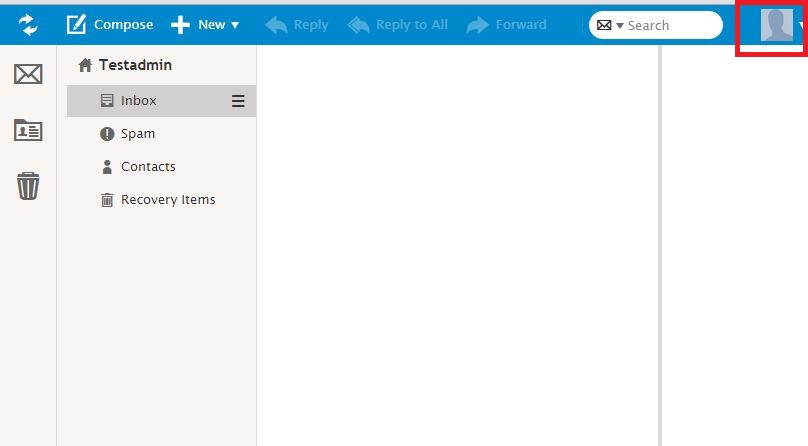Click the user profile avatar
This screenshot has height=446, width=808.
[777, 24]
